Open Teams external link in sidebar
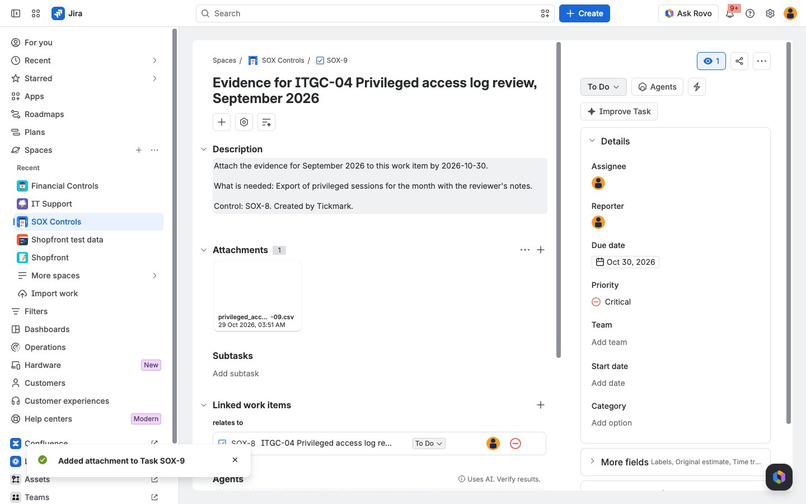806x504 pixels. pyautogui.click(x=154, y=497)
